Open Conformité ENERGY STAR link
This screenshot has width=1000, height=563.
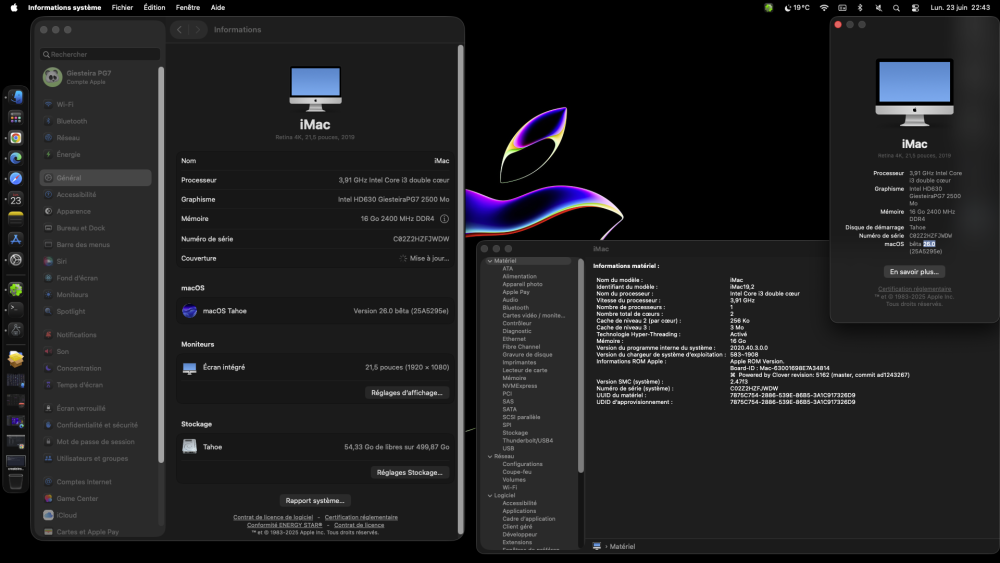pos(284,525)
